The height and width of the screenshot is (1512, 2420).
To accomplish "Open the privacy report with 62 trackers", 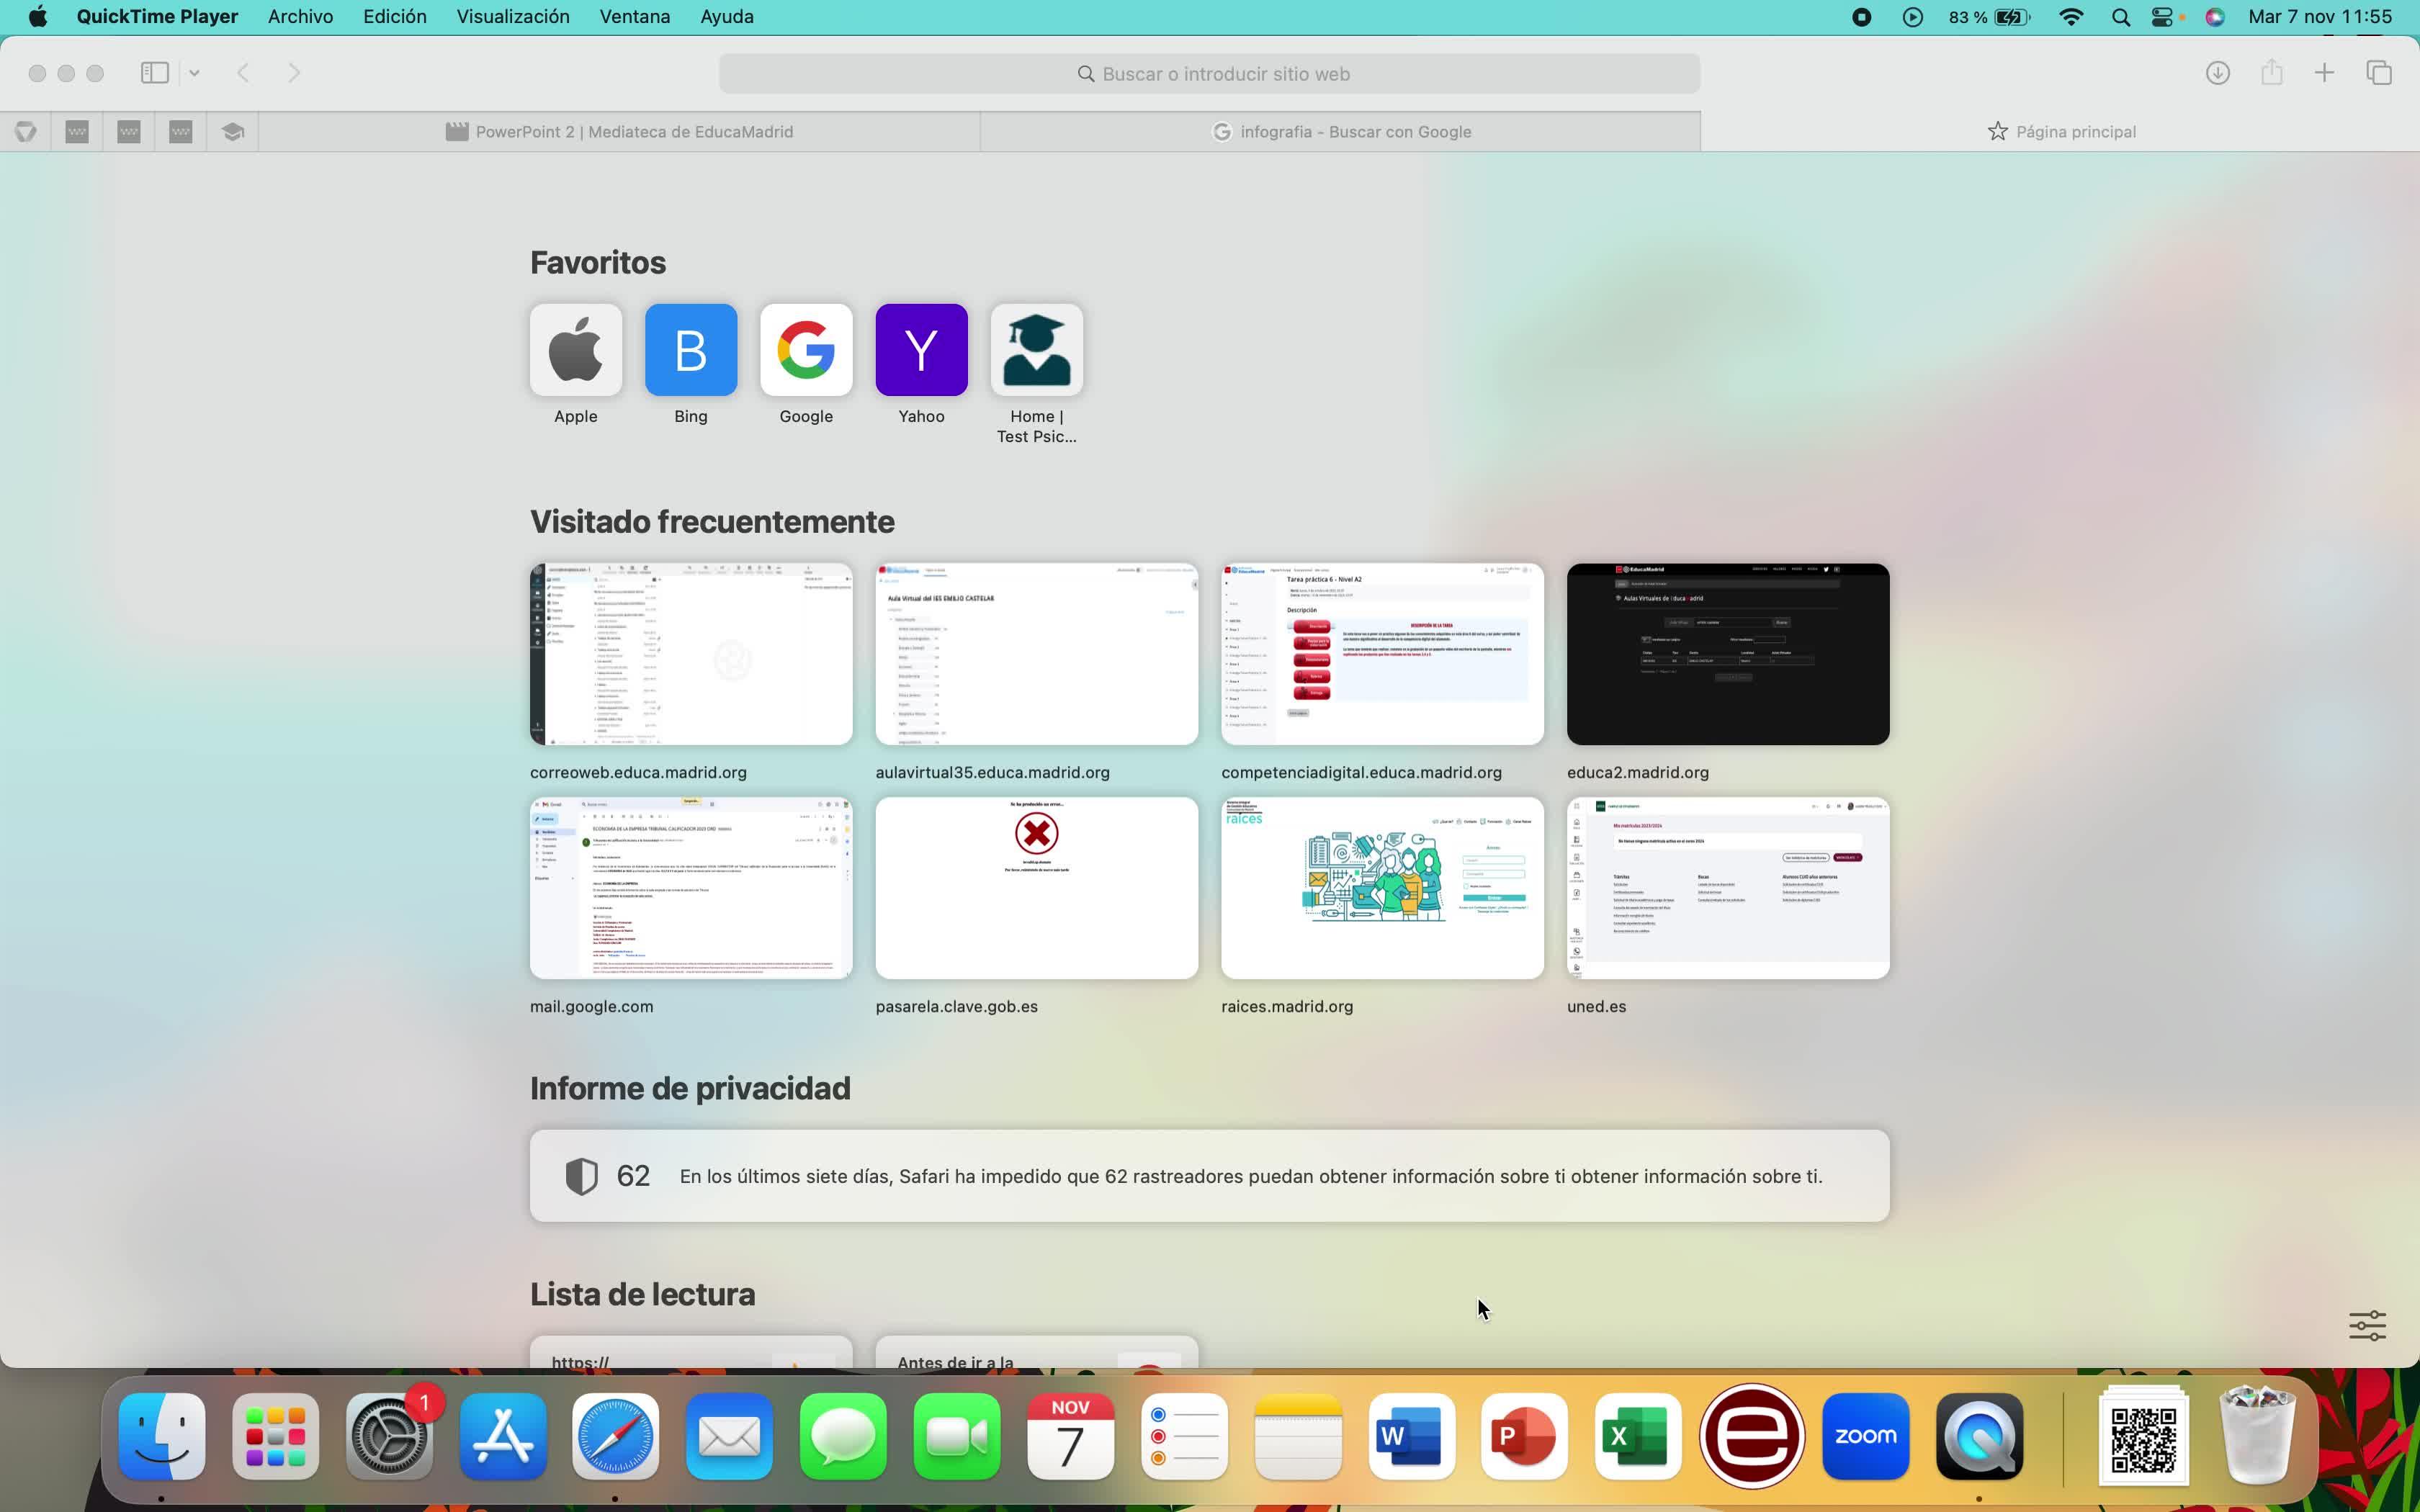I will [x=1209, y=1176].
